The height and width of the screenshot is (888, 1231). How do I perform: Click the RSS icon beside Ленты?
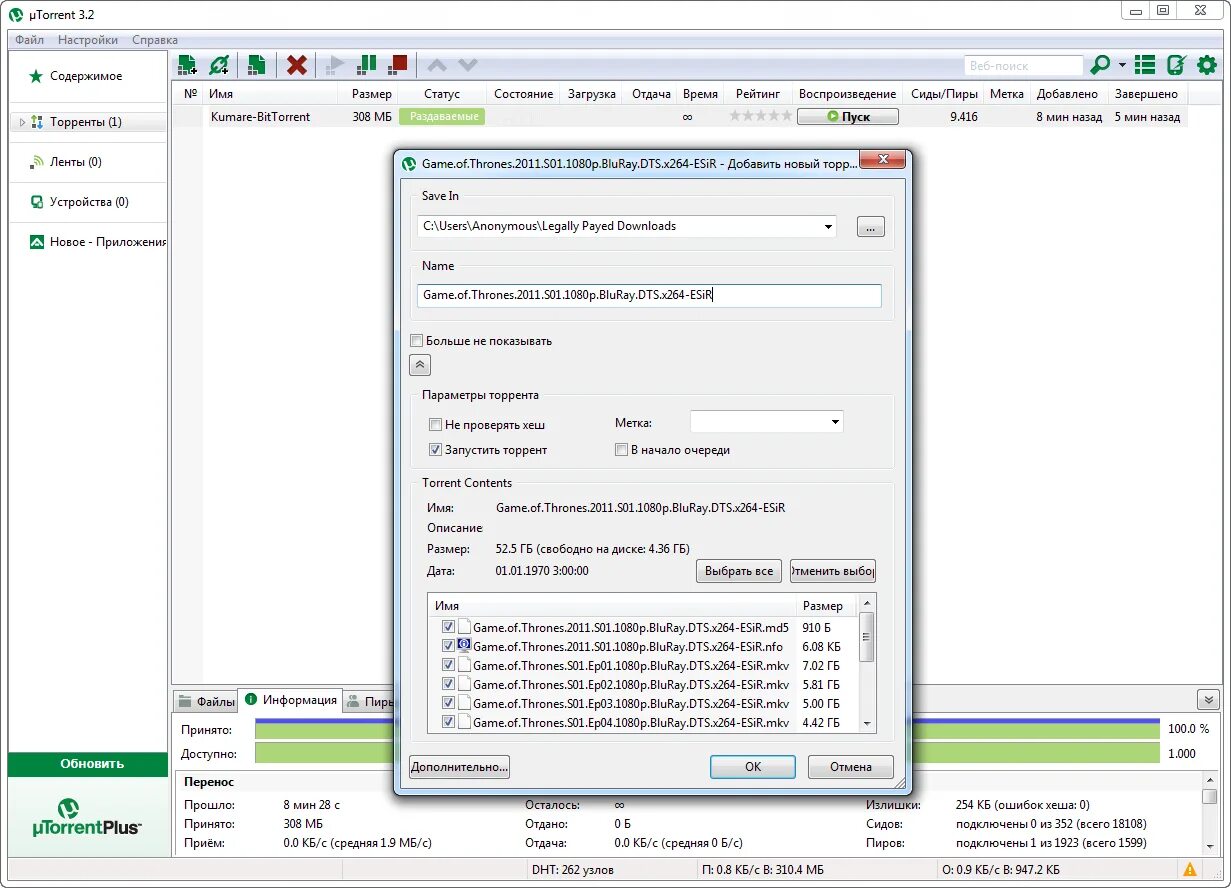(x=37, y=162)
